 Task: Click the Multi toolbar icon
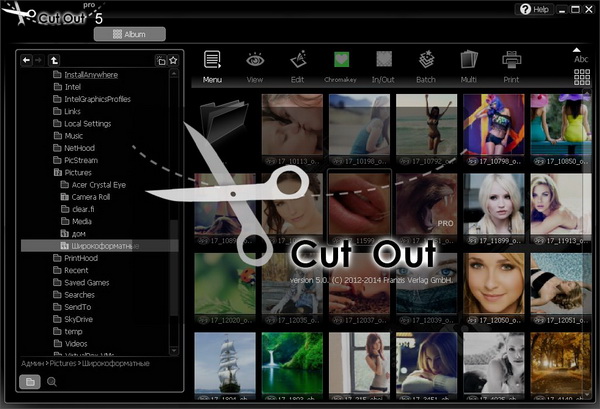[469, 62]
